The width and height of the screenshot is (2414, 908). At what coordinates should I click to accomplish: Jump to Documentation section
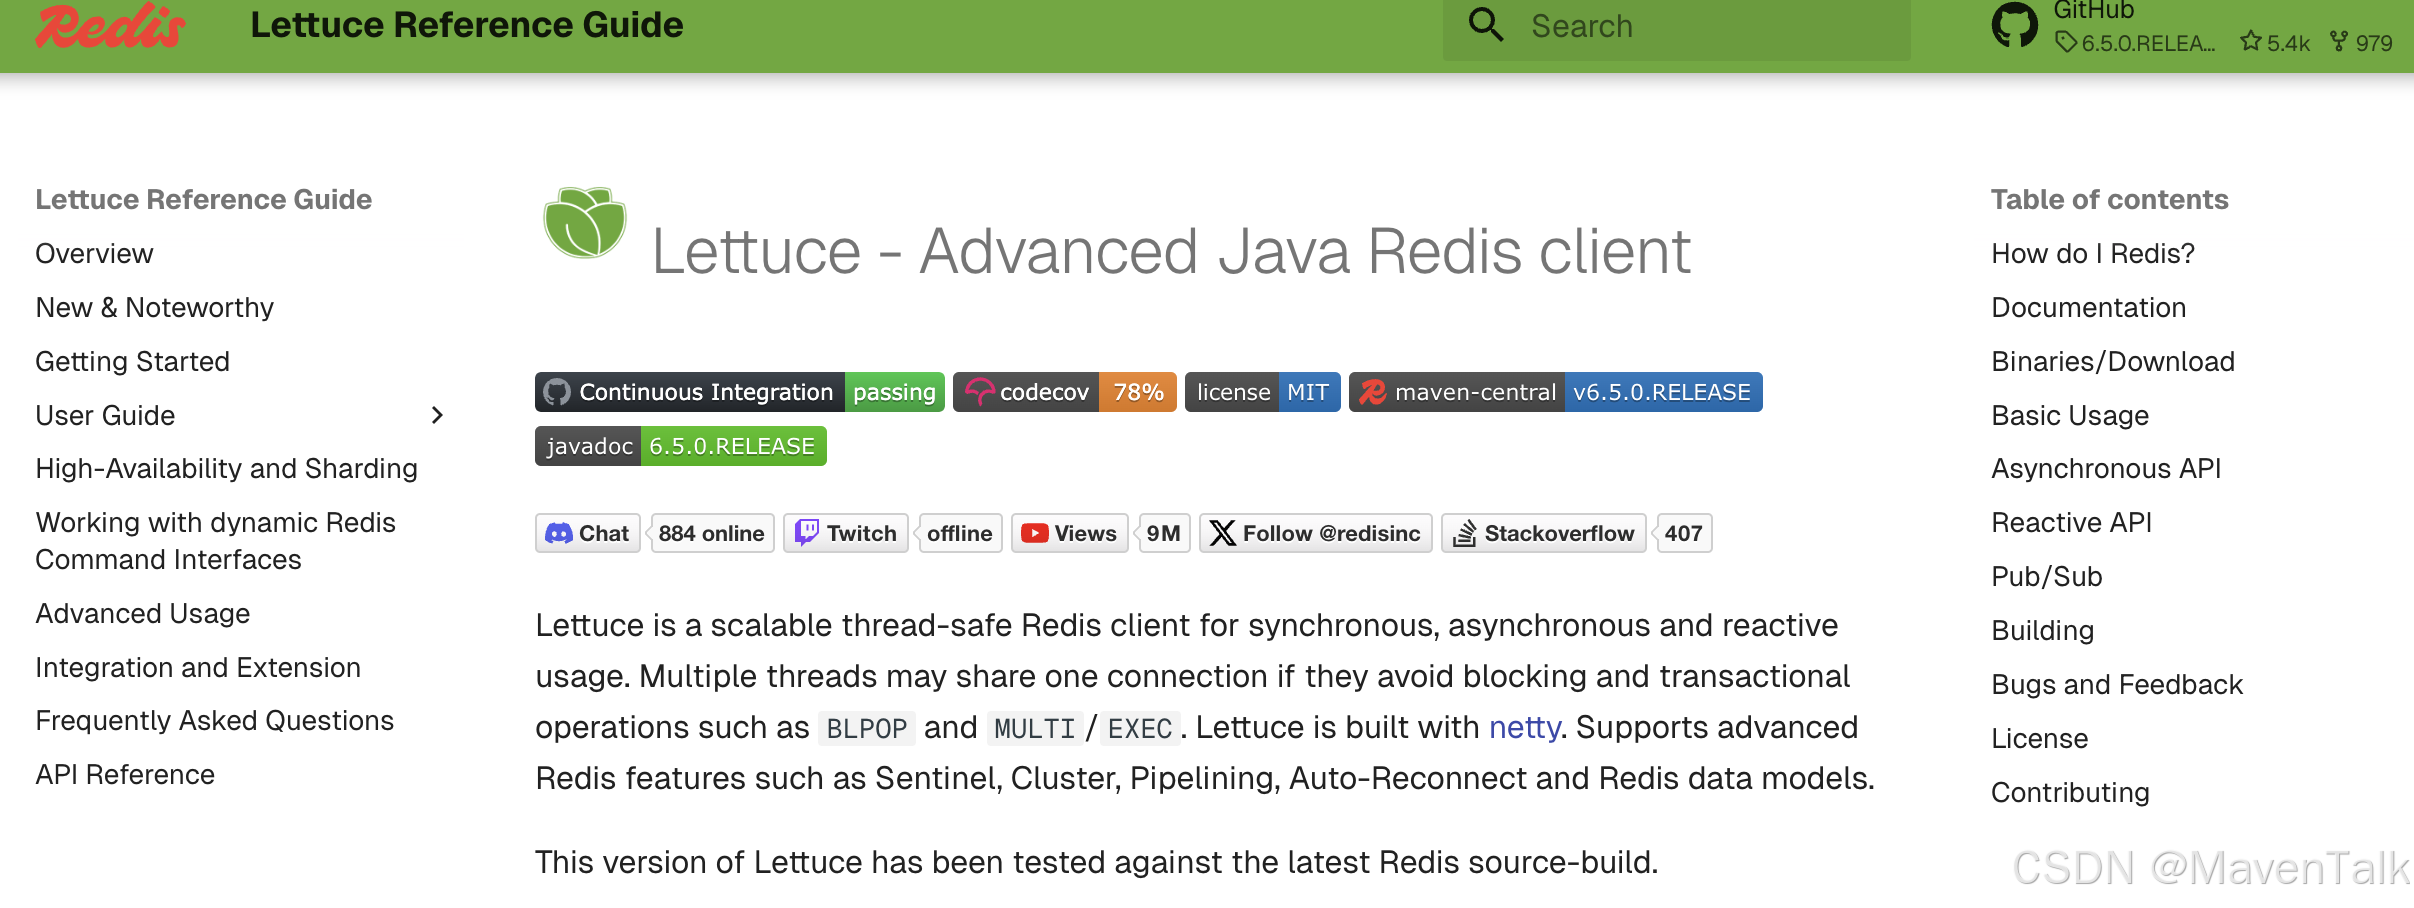(2089, 308)
